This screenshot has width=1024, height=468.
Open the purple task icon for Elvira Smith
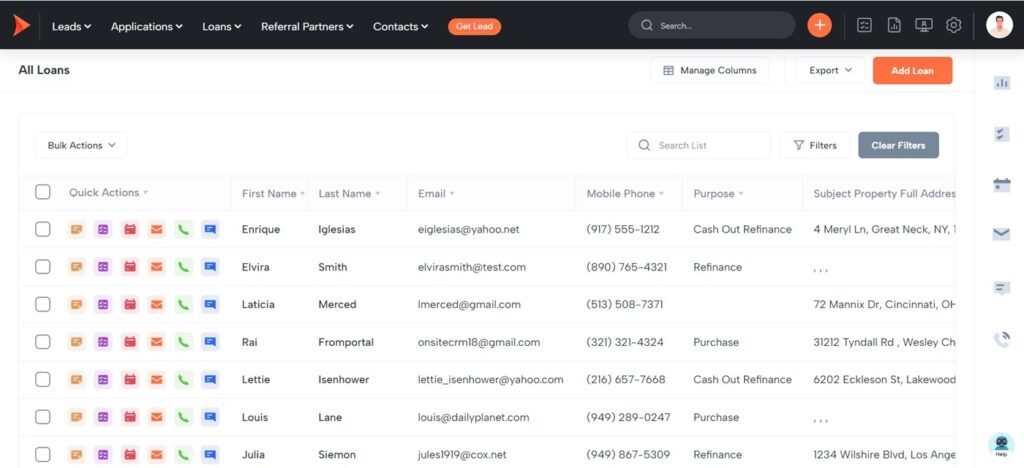click(103, 267)
